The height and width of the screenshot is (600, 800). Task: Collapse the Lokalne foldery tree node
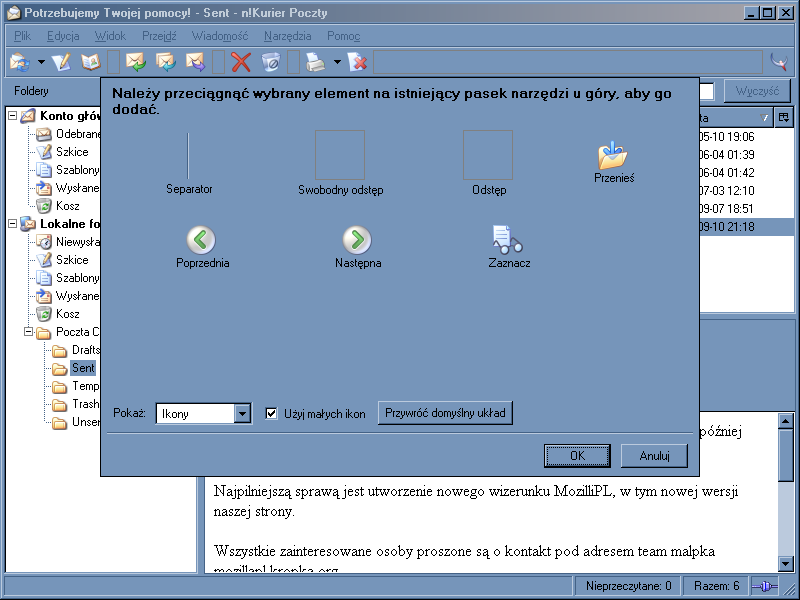pyautogui.click(x=13, y=223)
